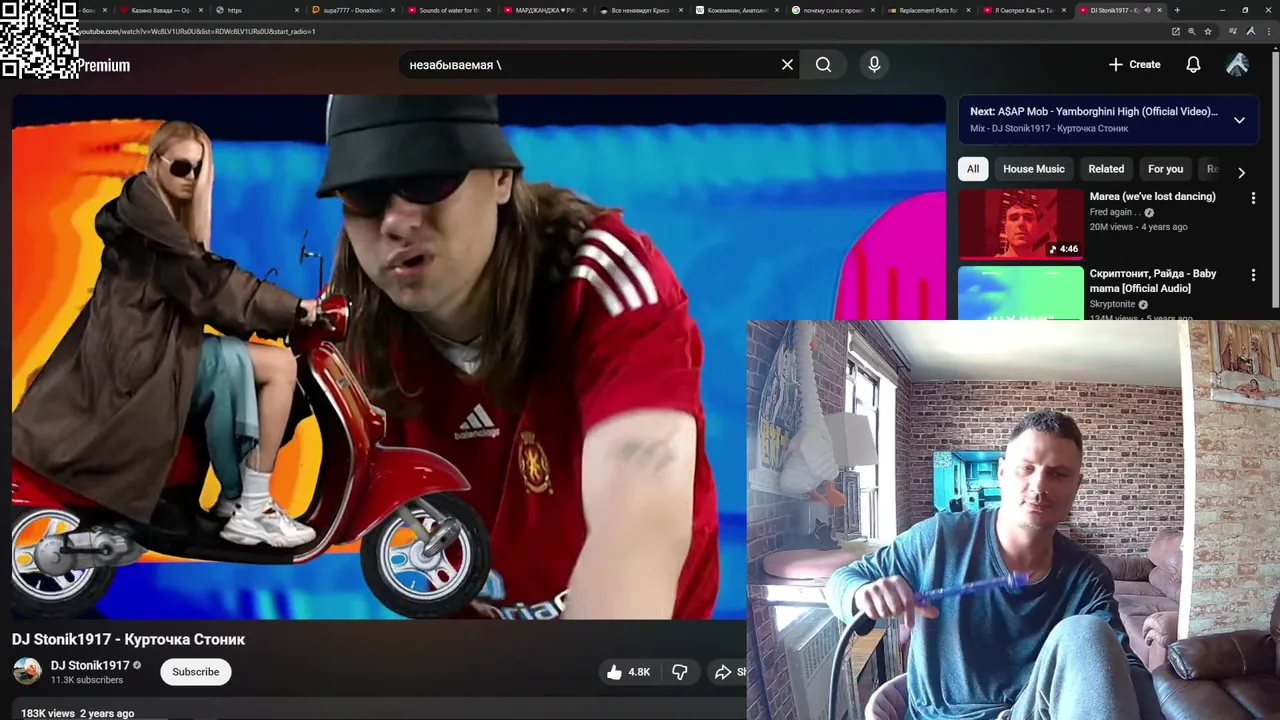Mute the DJ Stonik1917 tab speaker icon
Image resolution: width=1280 pixels, height=720 pixels.
[x=1147, y=10]
